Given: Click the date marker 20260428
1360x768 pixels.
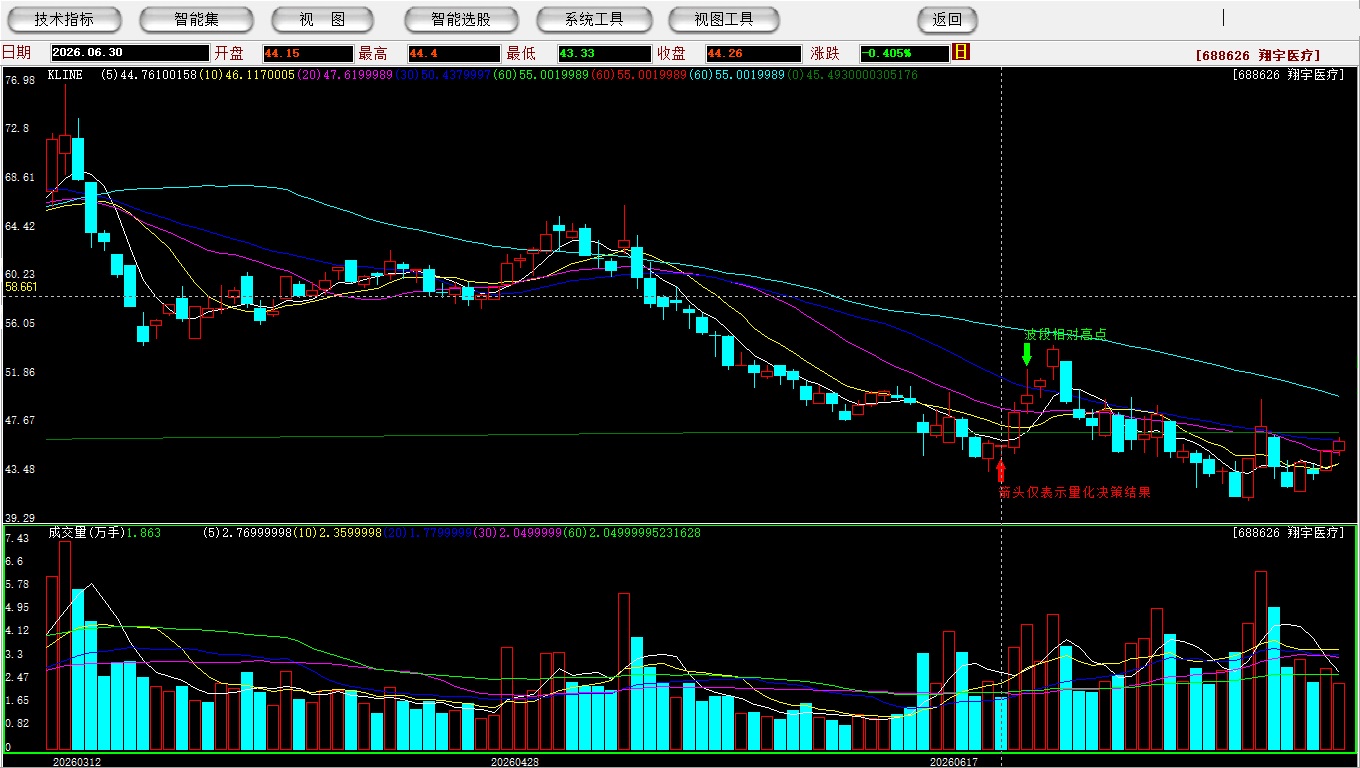Looking at the screenshot, I should point(515,762).
